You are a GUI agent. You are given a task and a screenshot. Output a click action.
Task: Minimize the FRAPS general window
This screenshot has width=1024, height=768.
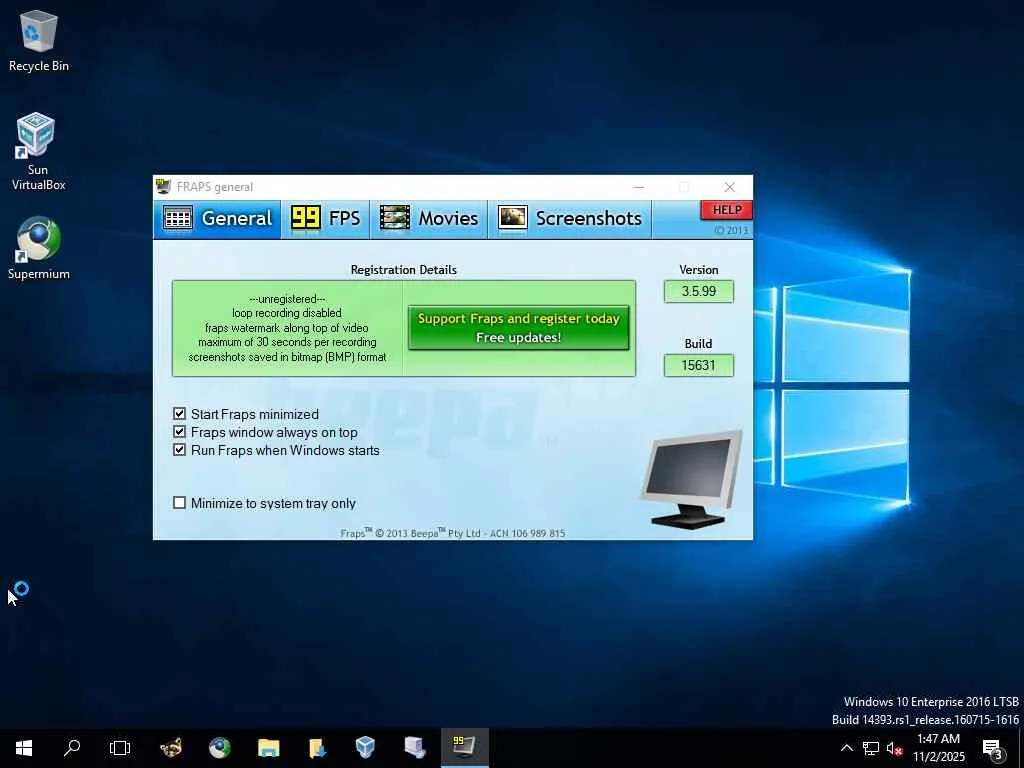(x=639, y=187)
